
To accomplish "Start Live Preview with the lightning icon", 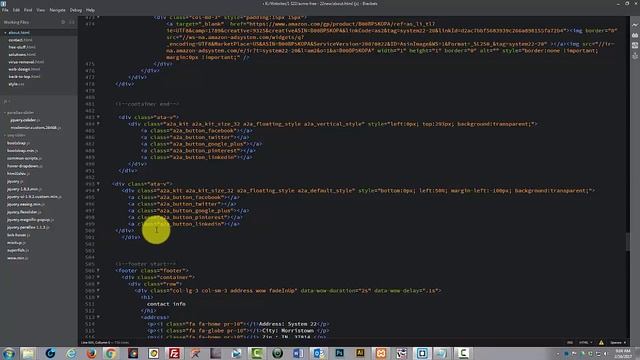I will tap(635, 25).
